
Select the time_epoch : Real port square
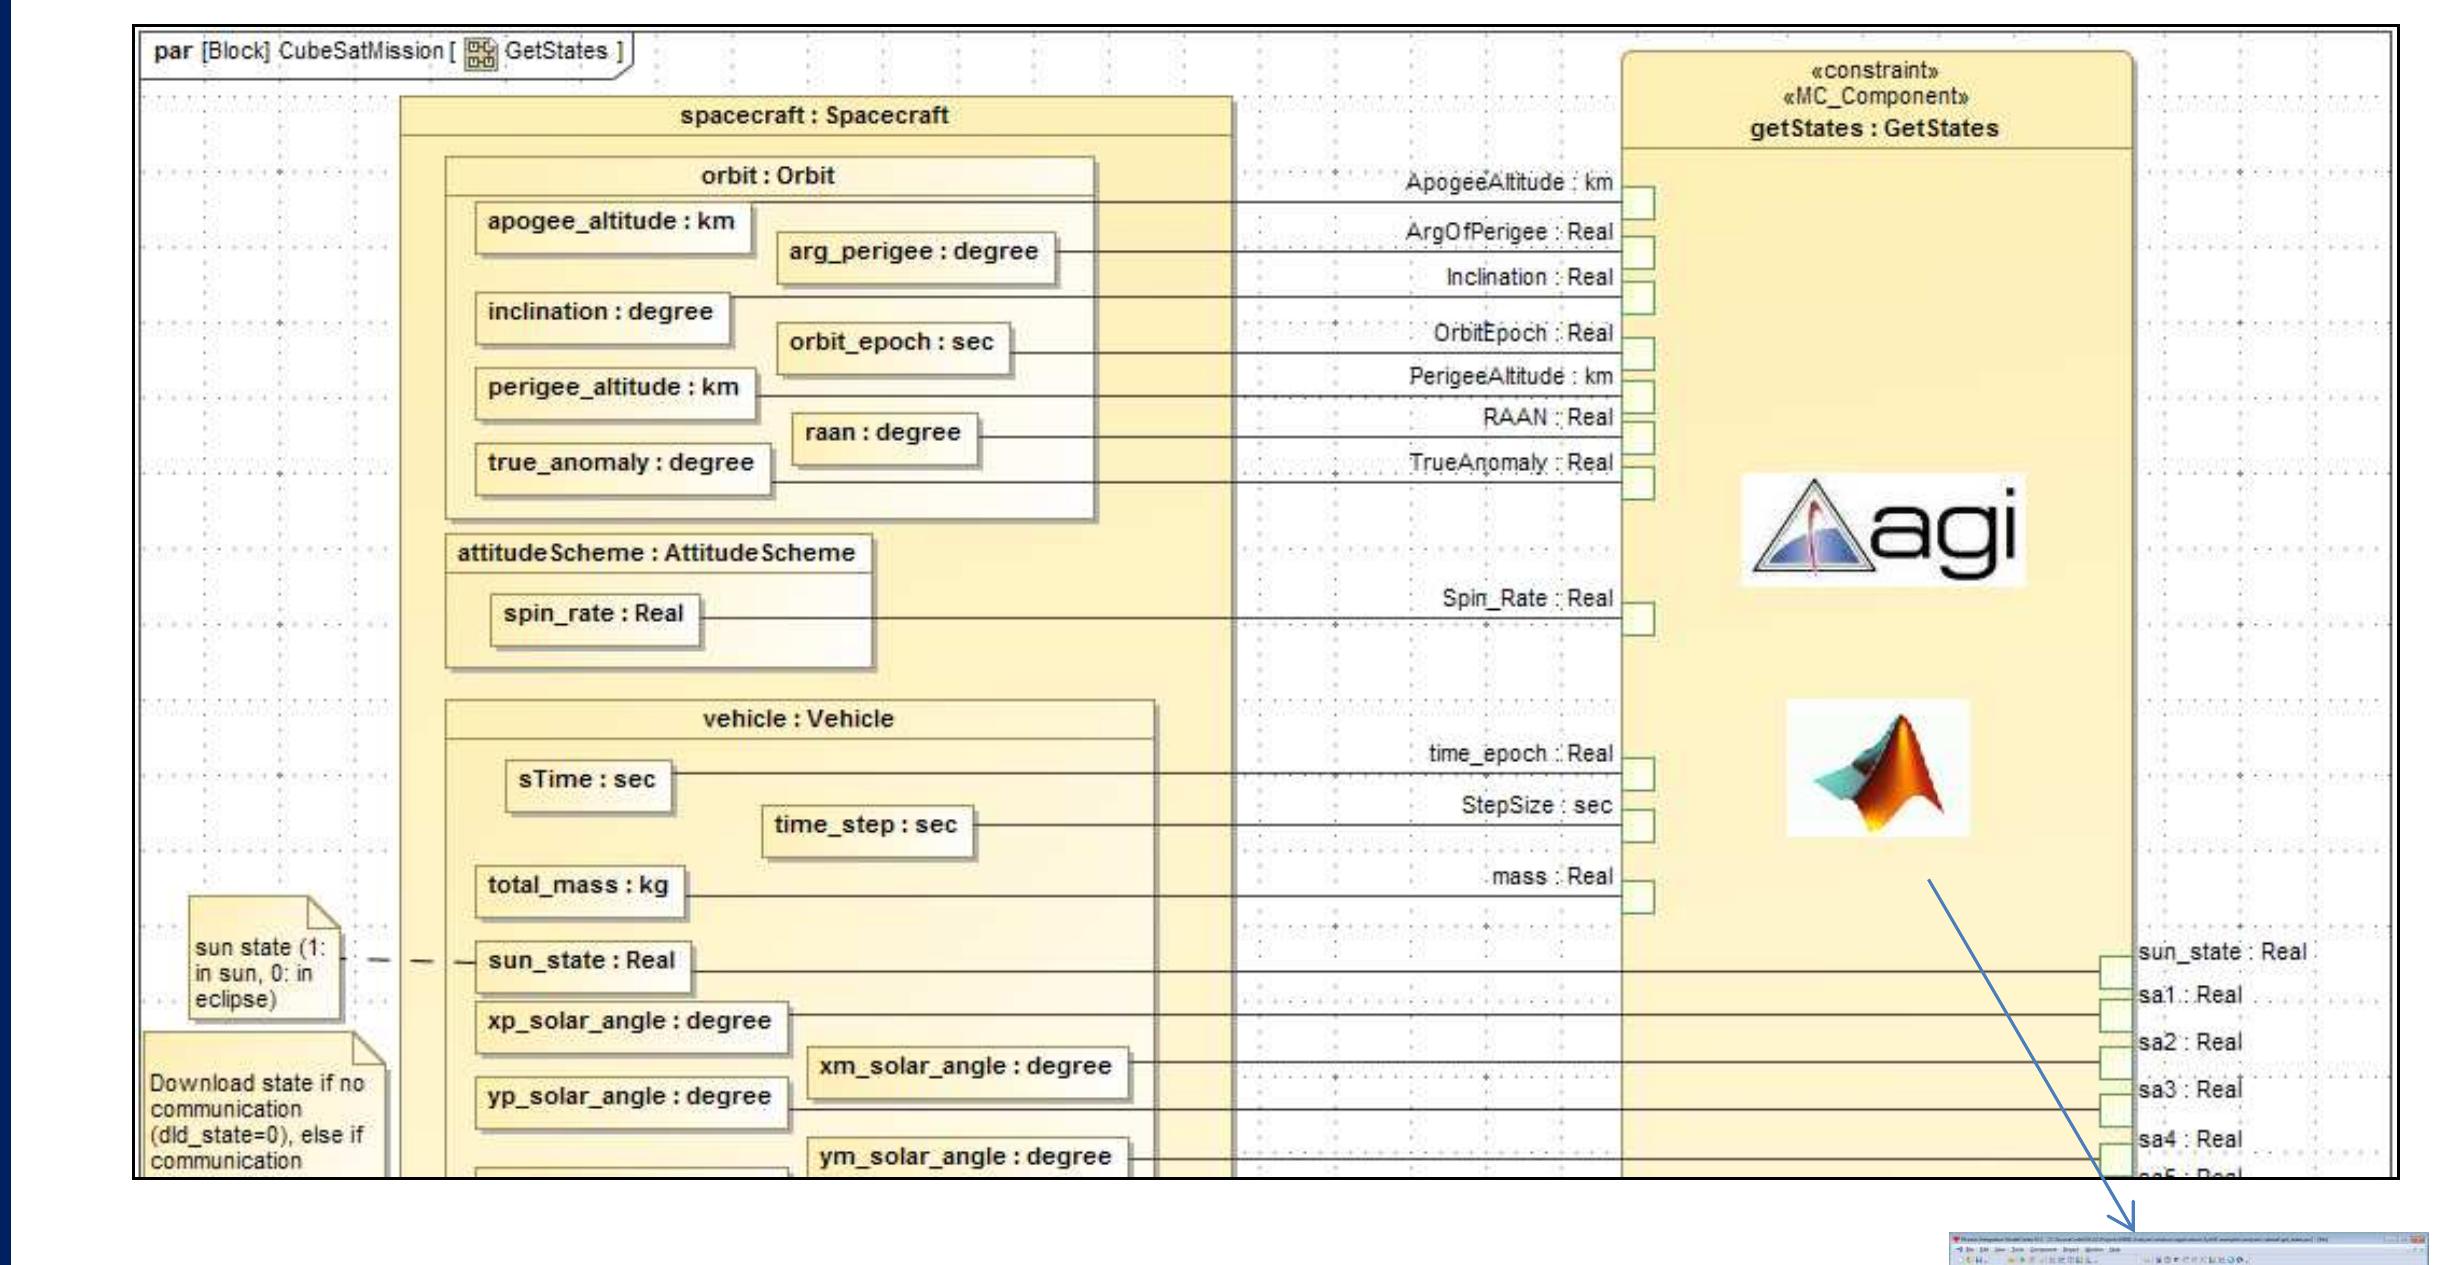pos(1637,773)
